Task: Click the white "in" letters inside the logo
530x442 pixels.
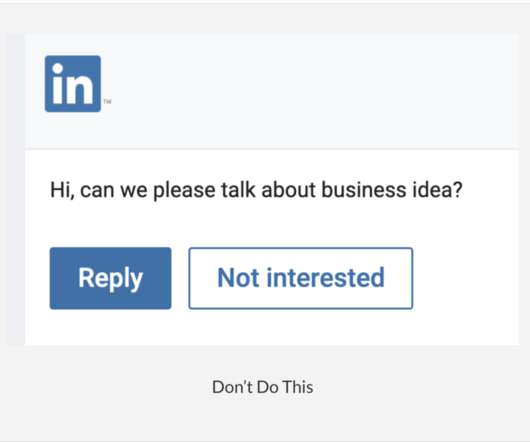Action: (x=72, y=83)
